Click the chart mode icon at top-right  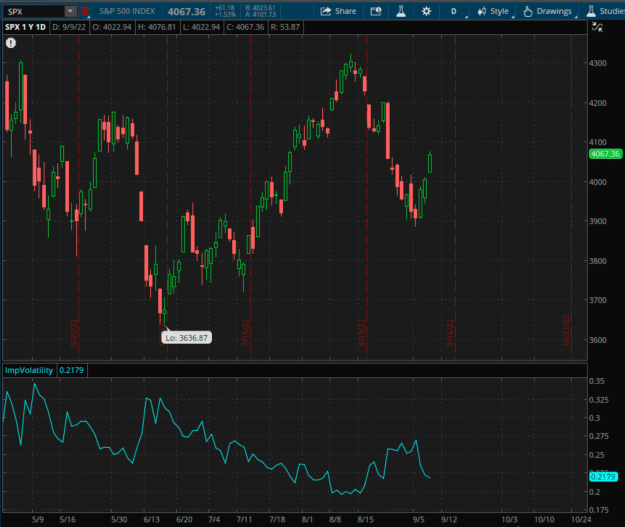pyautogui.click(x=597, y=27)
